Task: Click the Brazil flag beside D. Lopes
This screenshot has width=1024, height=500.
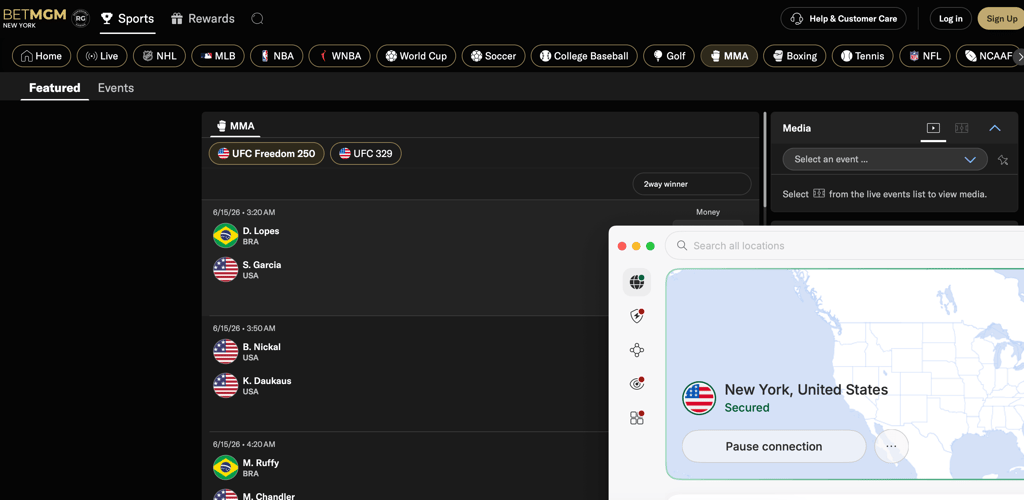Action: coord(225,236)
